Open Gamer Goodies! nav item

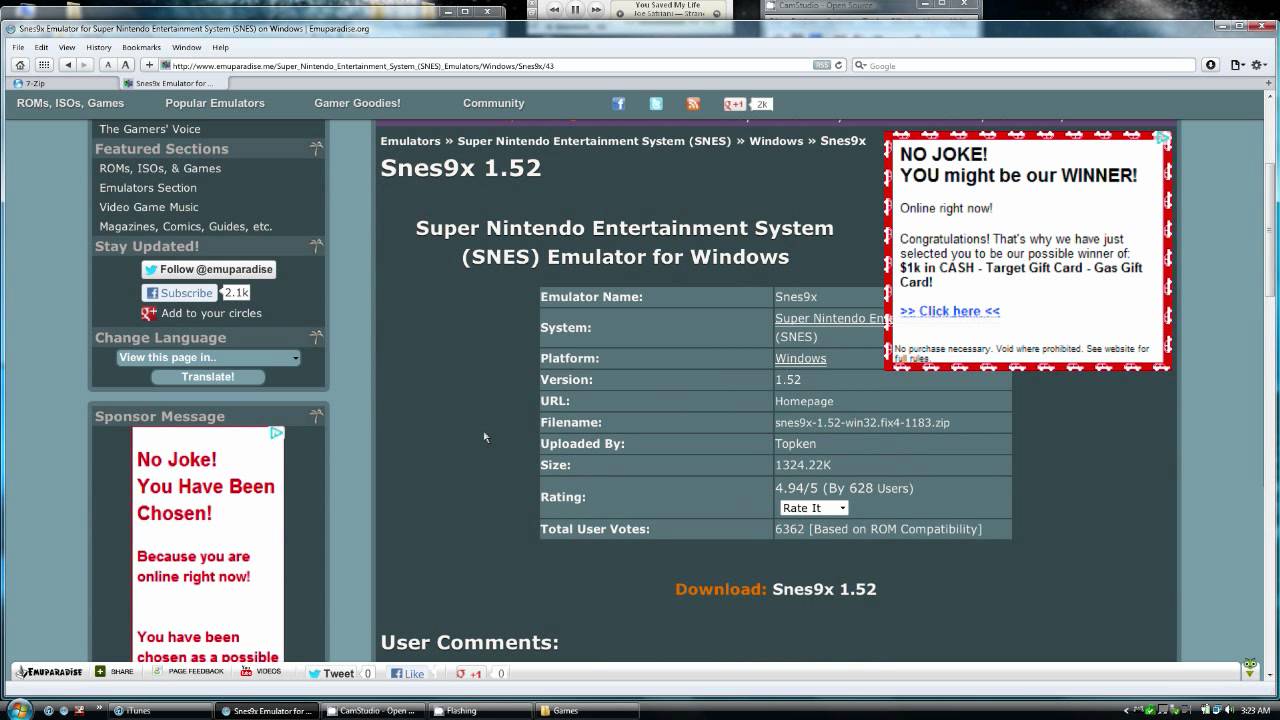pyautogui.click(x=357, y=103)
